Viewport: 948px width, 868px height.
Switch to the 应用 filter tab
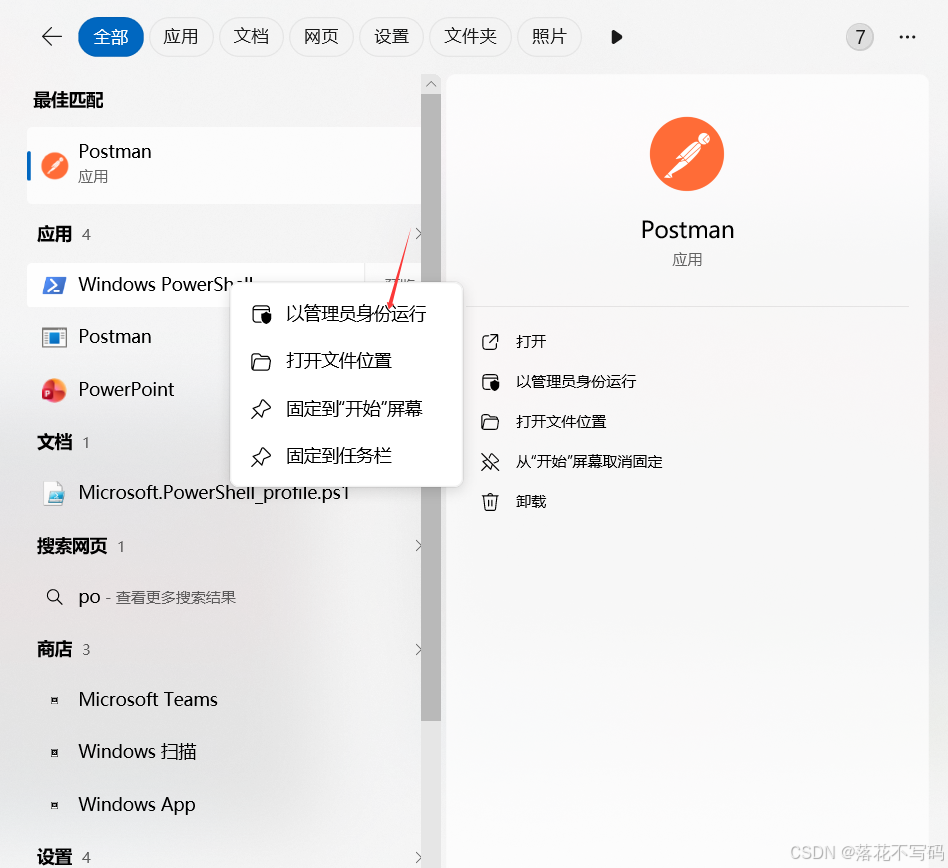click(181, 37)
